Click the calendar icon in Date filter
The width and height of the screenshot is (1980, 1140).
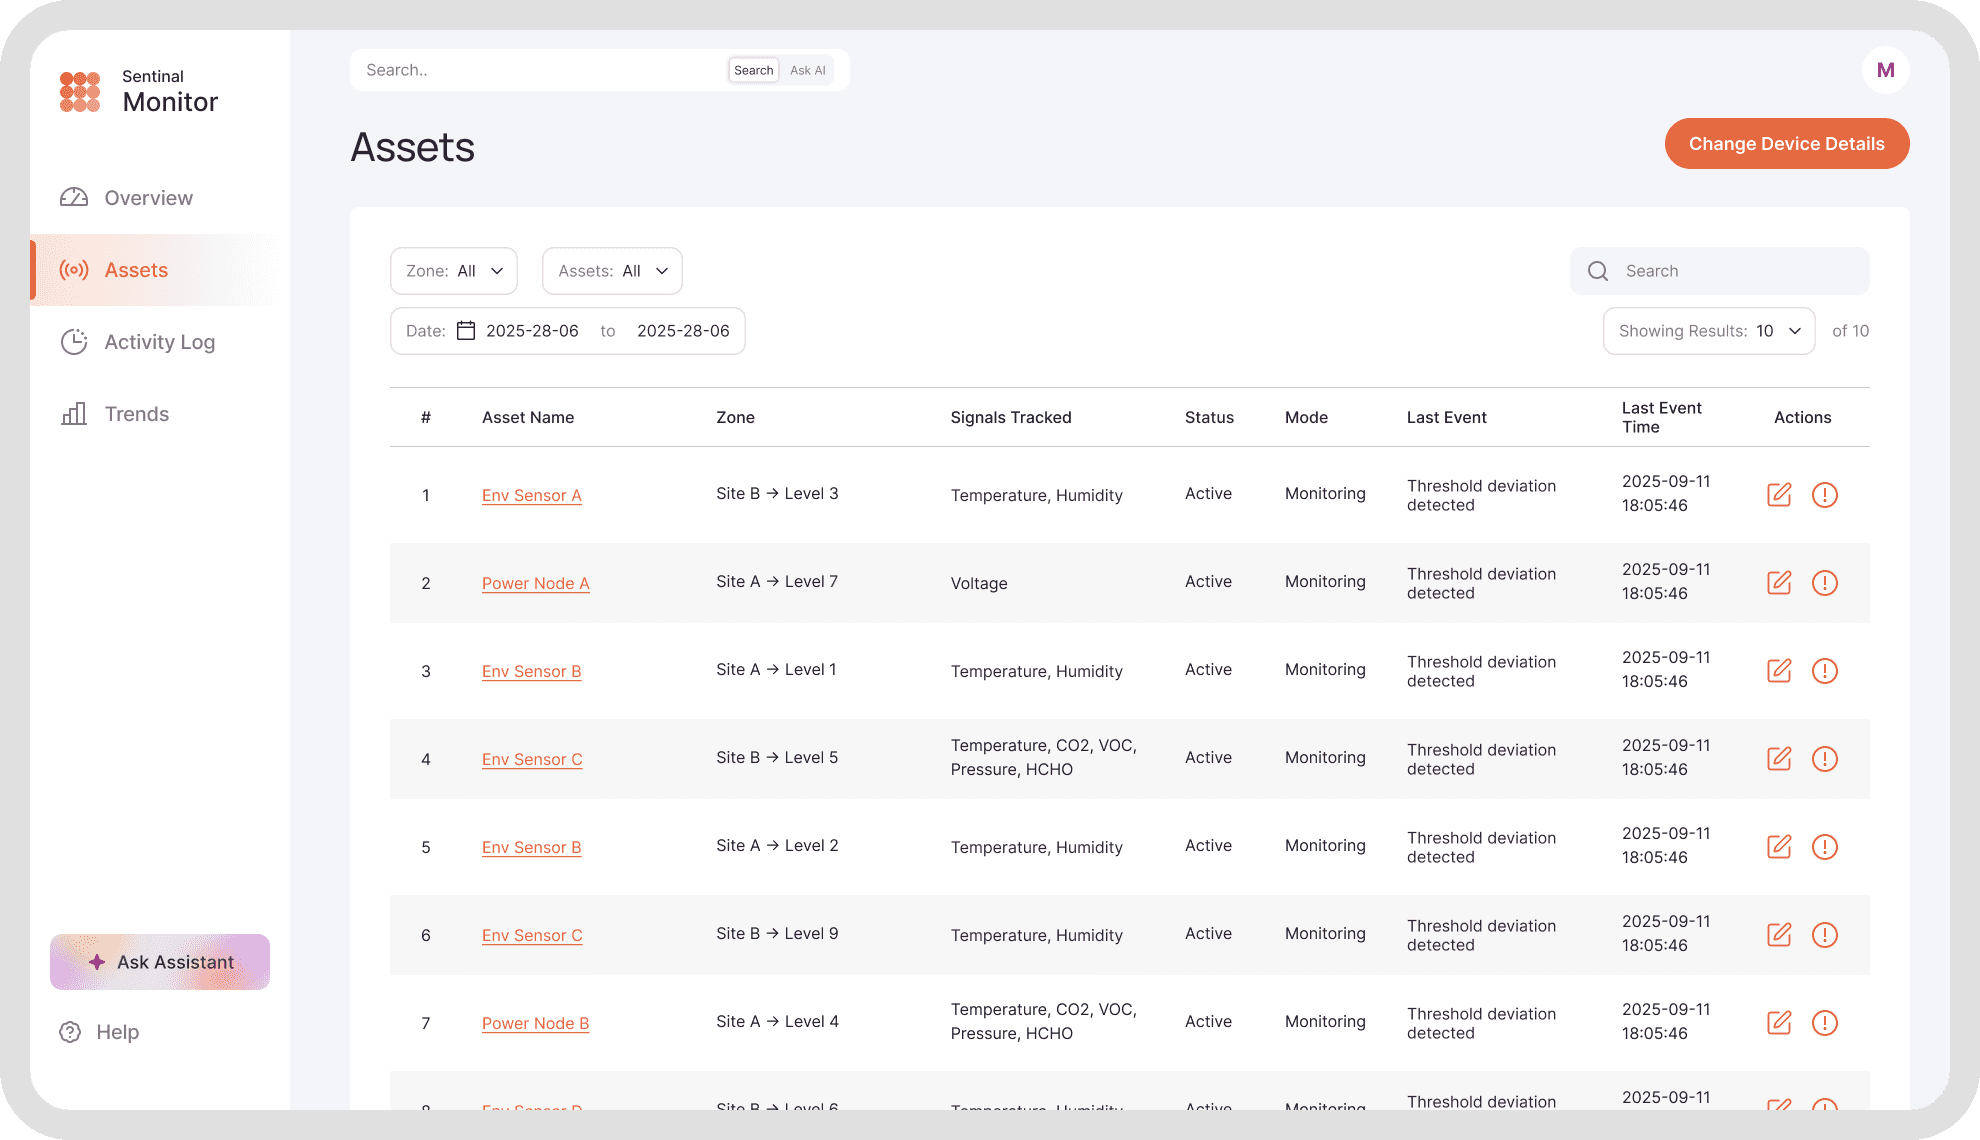[x=466, y=331]
